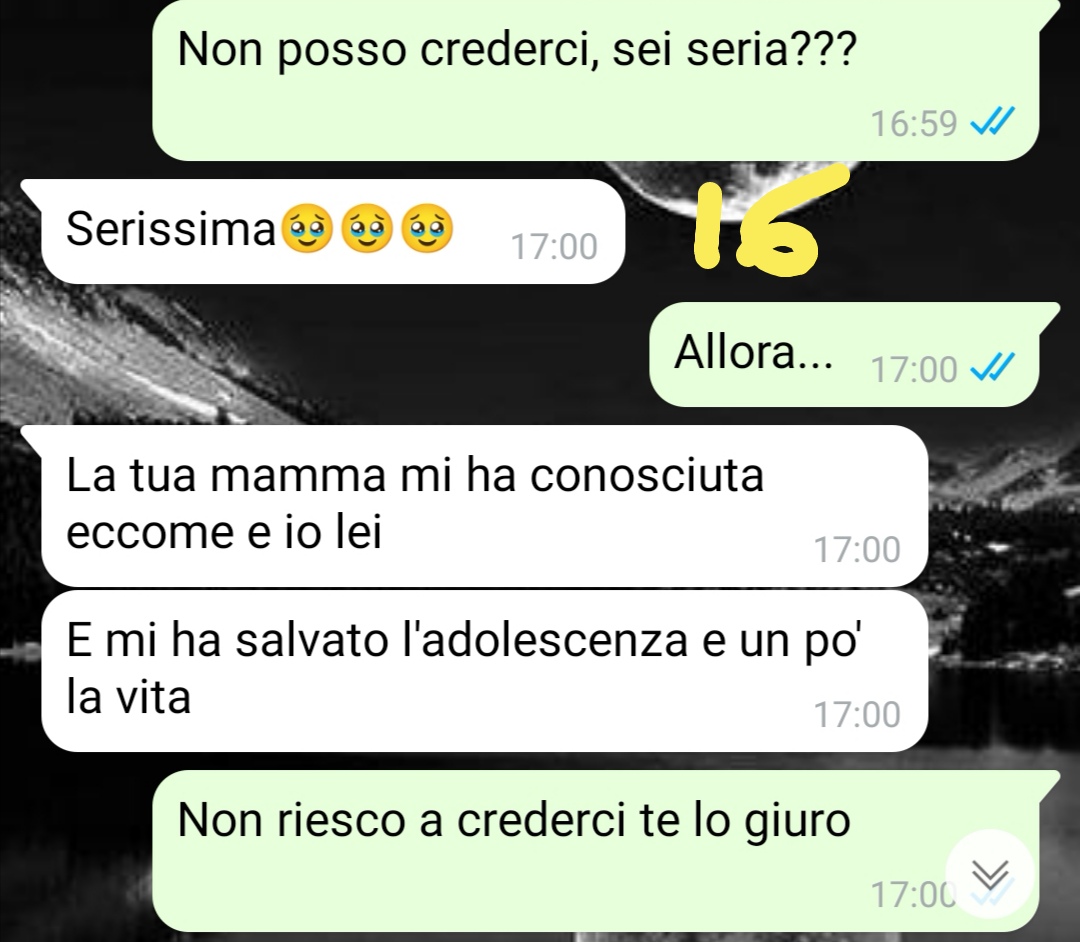Select the 'Non posso crederci, sei seria???' message
The width and height of the screenshot is (1080, 942).
[595, 80]
